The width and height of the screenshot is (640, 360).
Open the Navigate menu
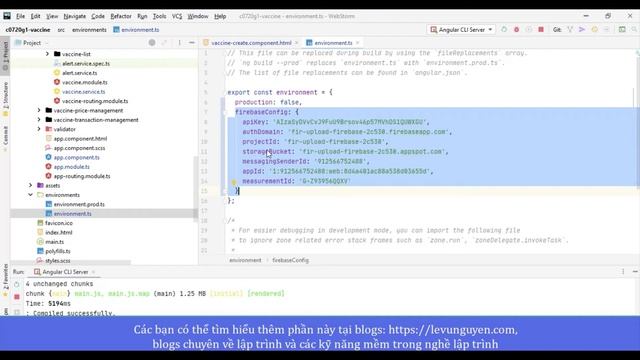[75, 16]
